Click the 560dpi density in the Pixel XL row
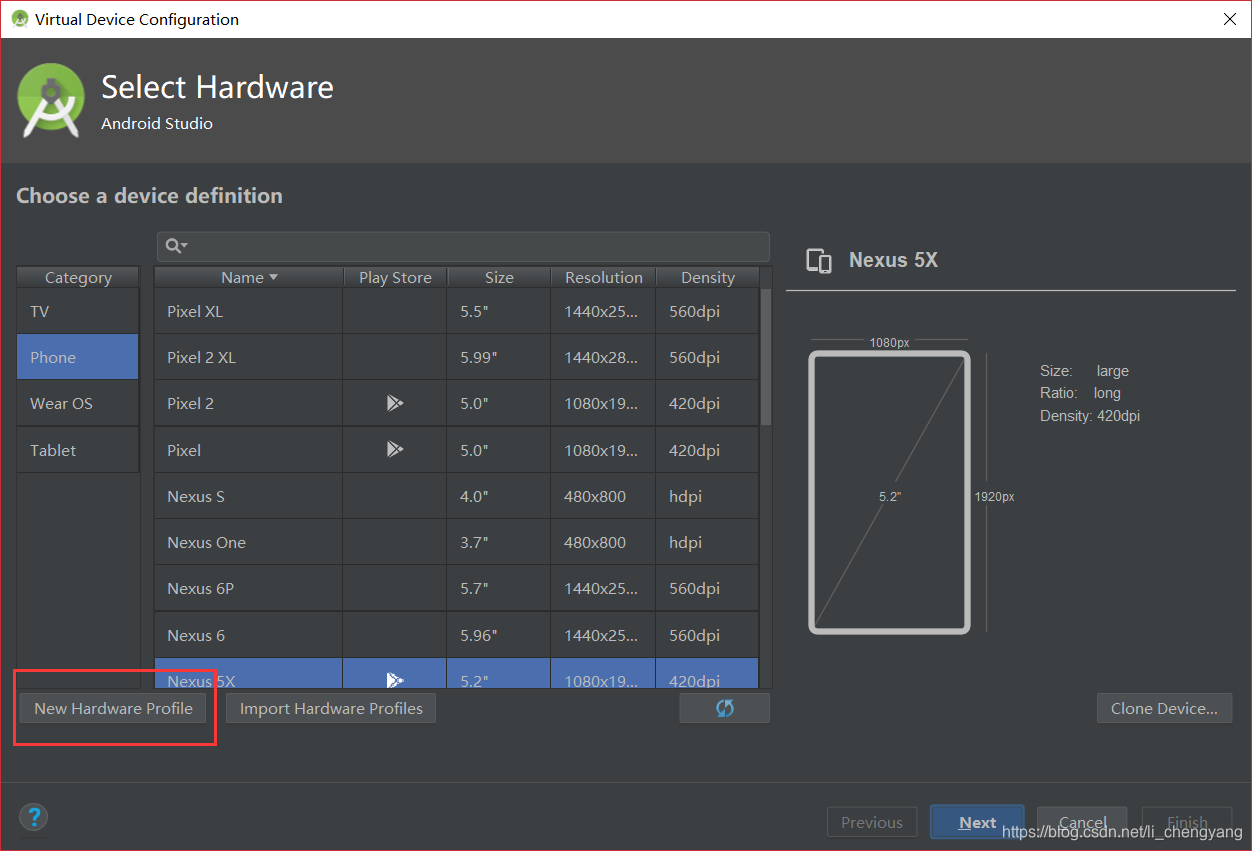 [708, 311]
